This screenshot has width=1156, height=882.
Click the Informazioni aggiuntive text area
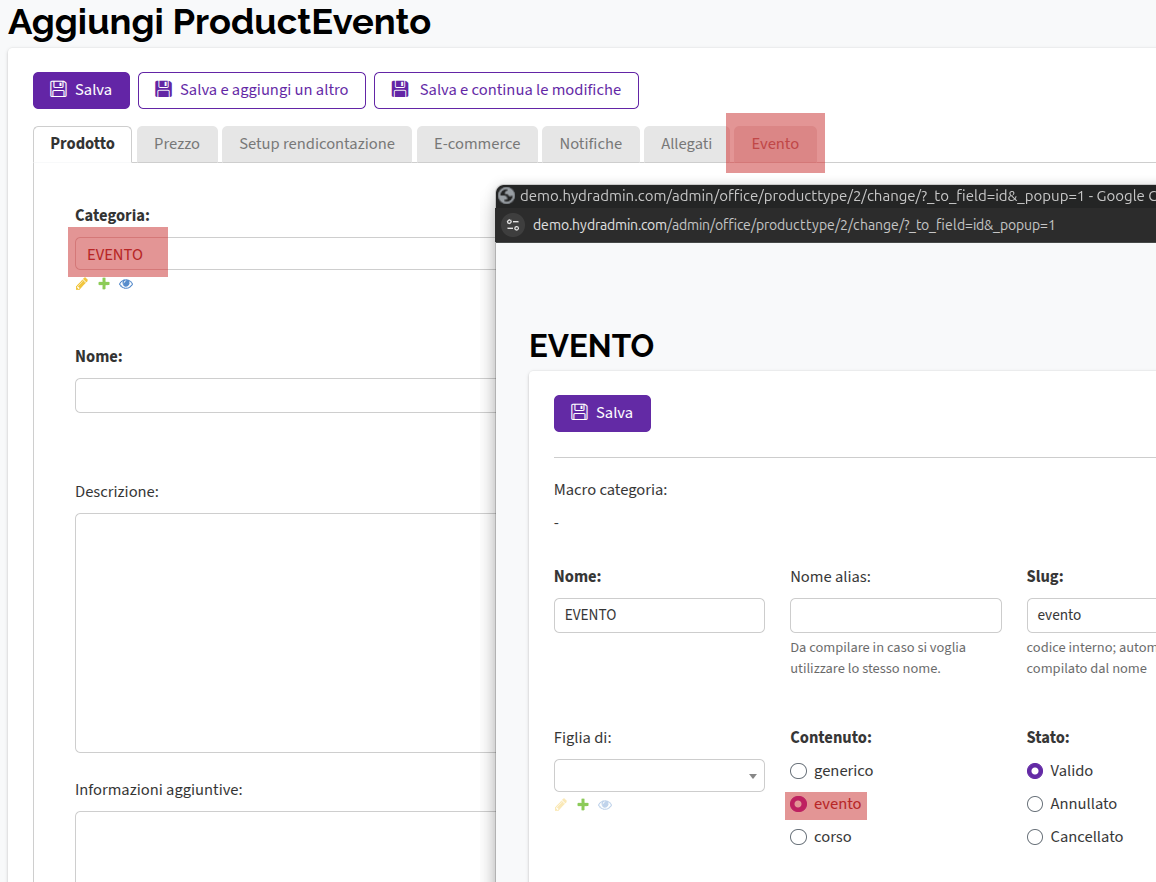pos(285,847)
